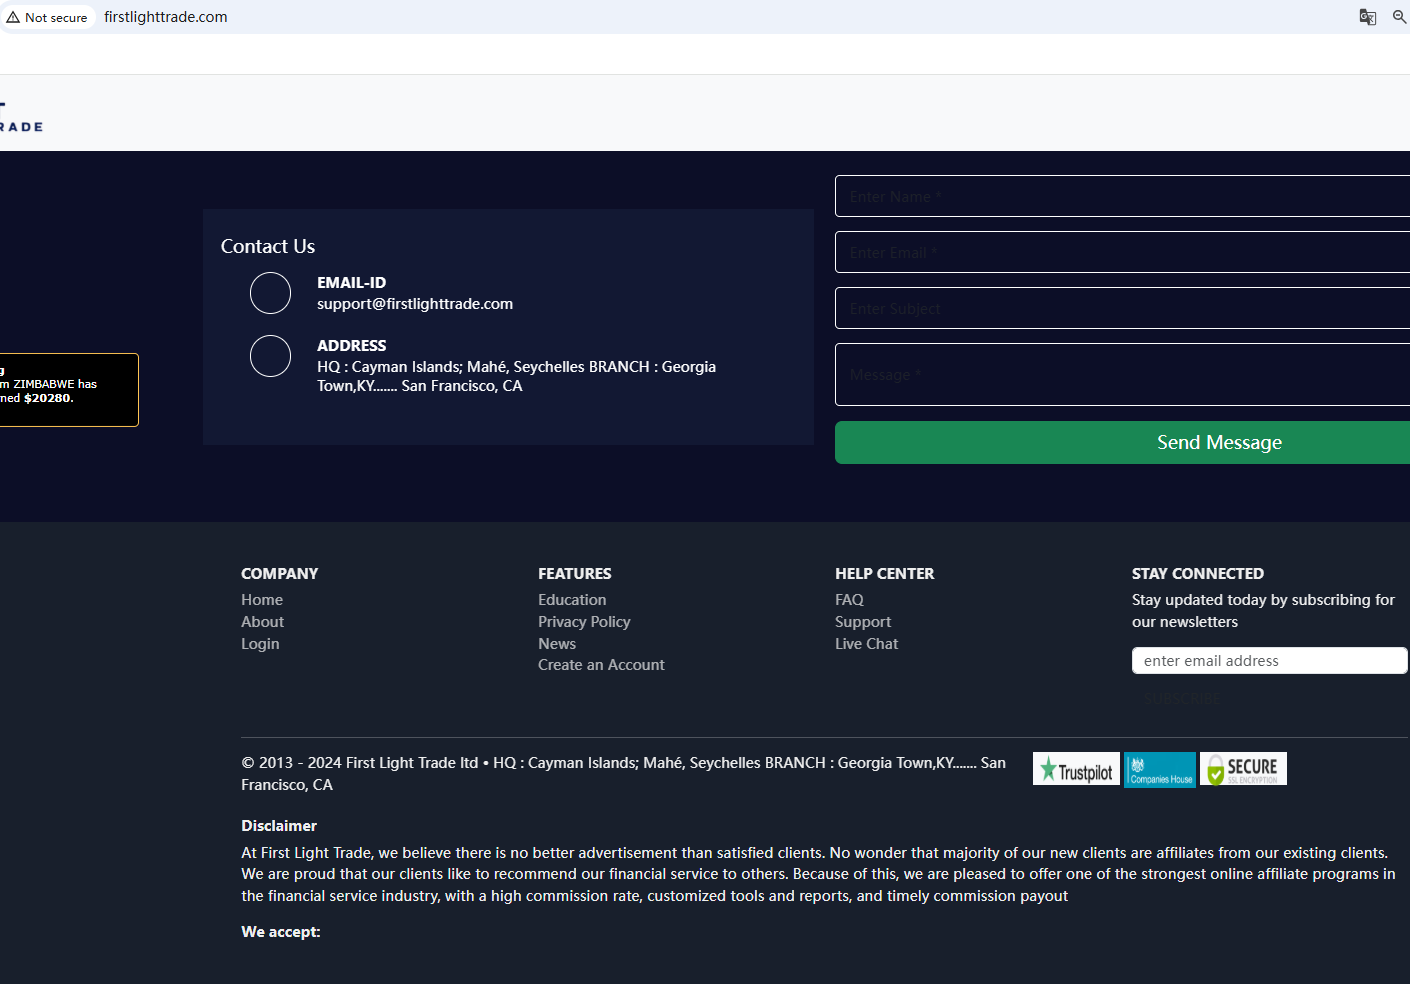
Task: Click the EMAIL-ID circle icon
Action: pos(270,293)
